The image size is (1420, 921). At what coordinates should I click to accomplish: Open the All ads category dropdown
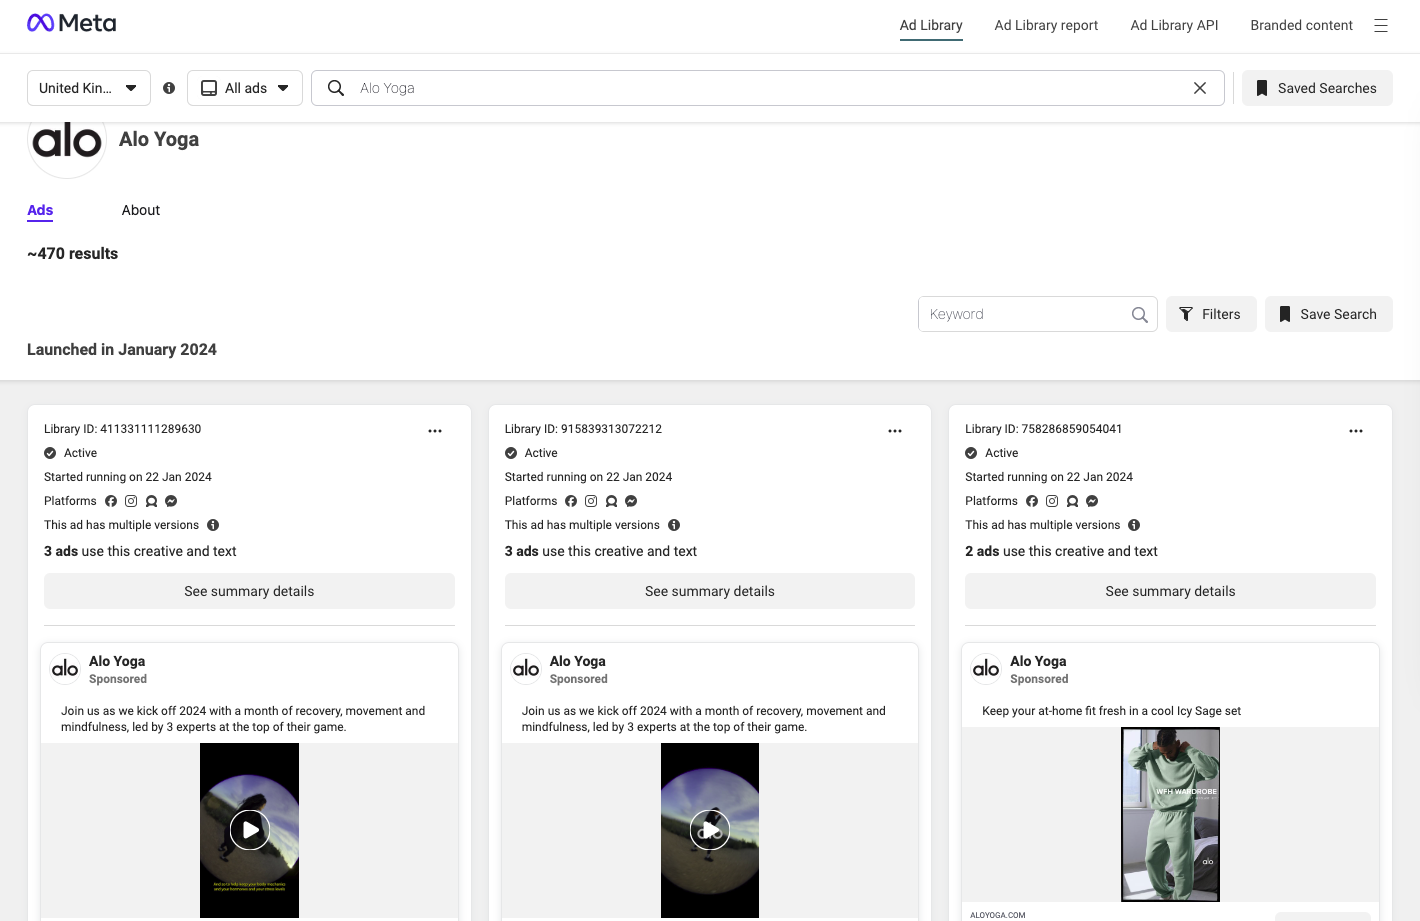[245, 88]
